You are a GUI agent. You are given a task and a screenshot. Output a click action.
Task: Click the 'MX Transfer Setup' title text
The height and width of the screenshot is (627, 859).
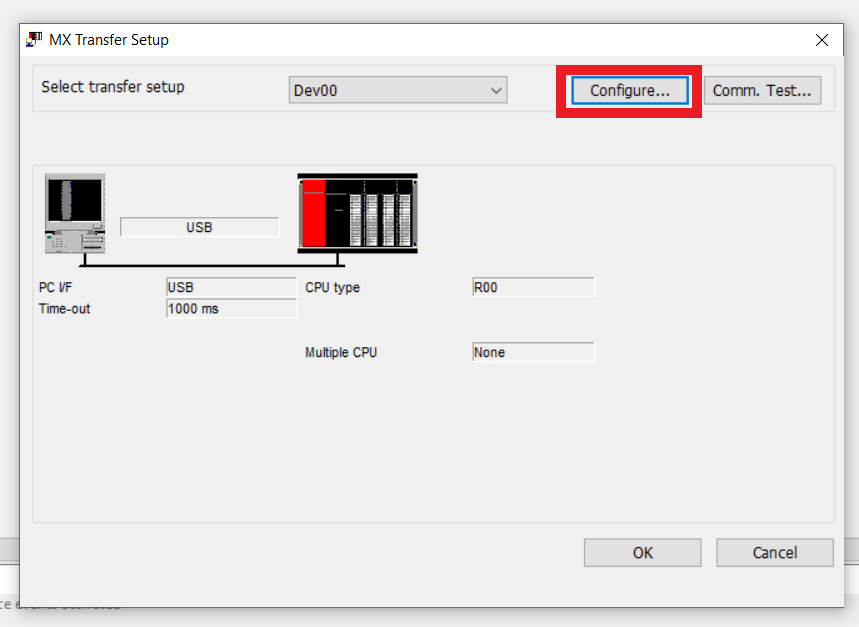click(109, 40)
